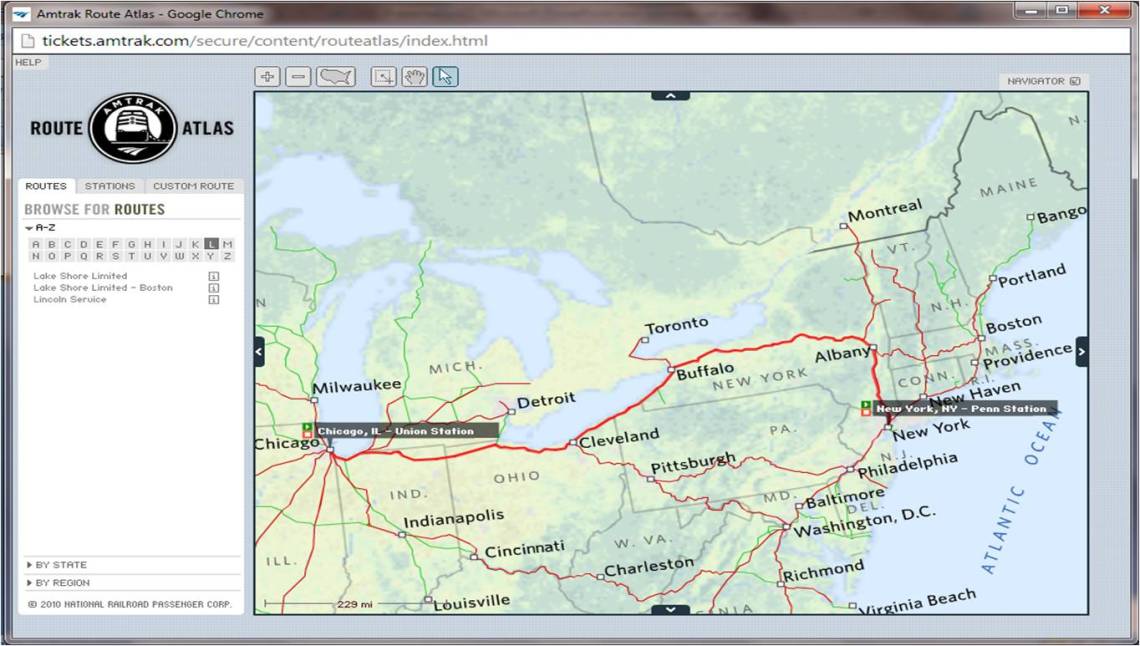
Task: Select the Zoom Out tool
Action: coord(297,76)
